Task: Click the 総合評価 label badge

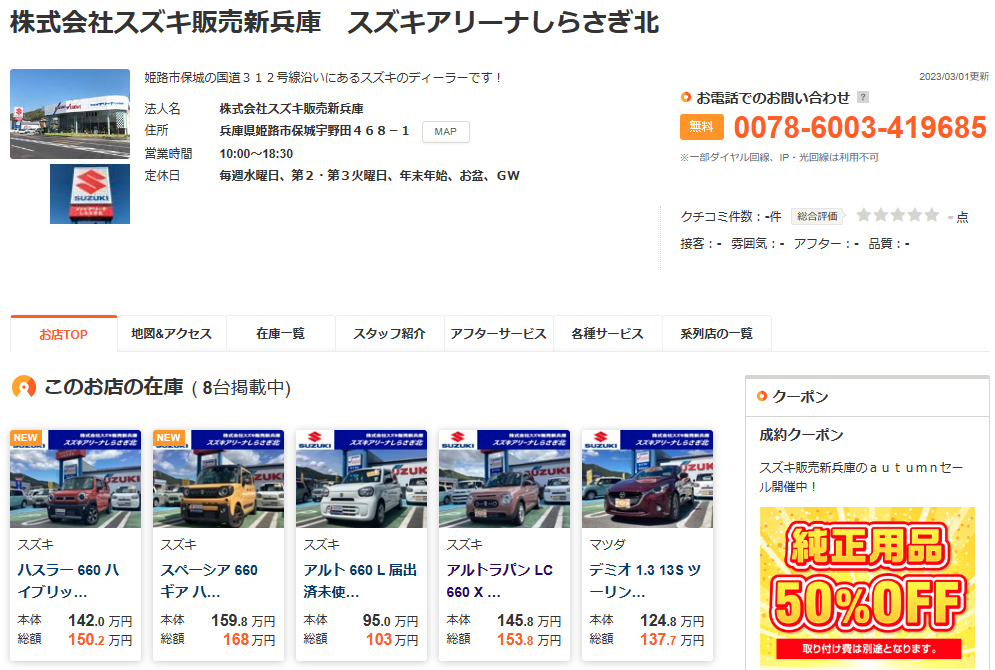Action: pyautogui.click(x=817, y=216)
